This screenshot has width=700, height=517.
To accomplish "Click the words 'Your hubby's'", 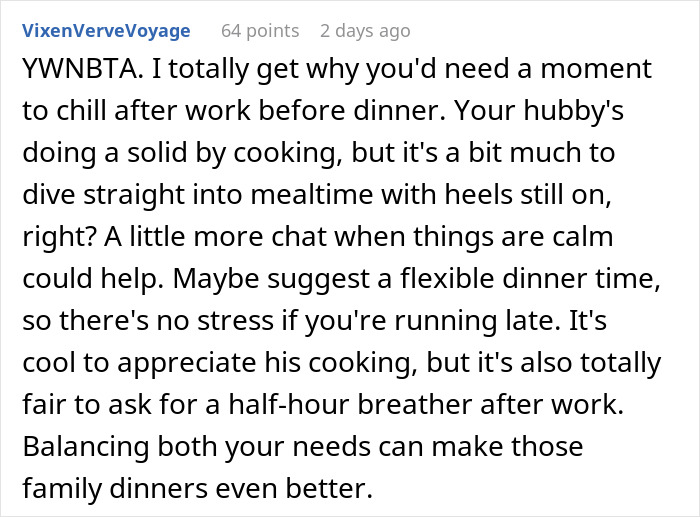I will coord(539,111).
